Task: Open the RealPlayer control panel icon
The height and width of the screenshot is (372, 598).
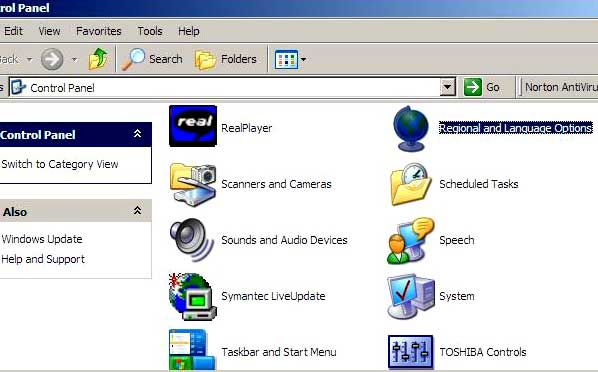Action: 193,126
